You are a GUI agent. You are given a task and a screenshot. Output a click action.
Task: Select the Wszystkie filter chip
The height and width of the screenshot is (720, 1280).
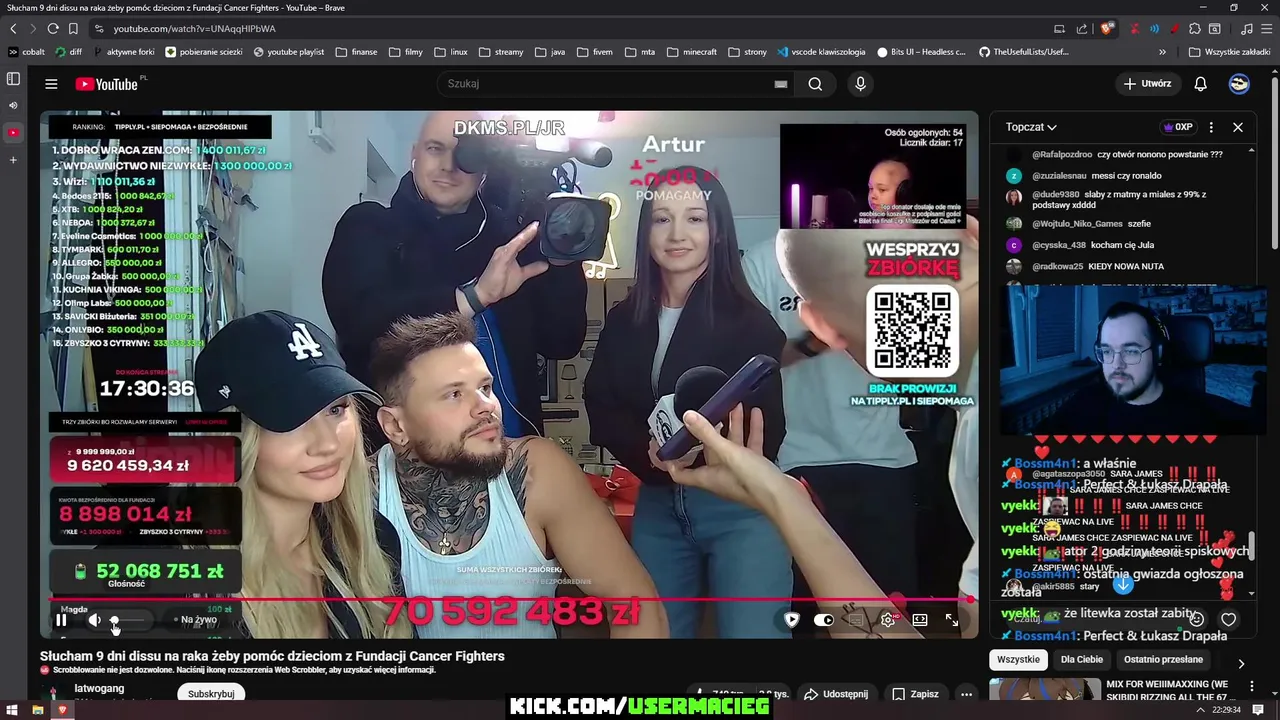1018,660
